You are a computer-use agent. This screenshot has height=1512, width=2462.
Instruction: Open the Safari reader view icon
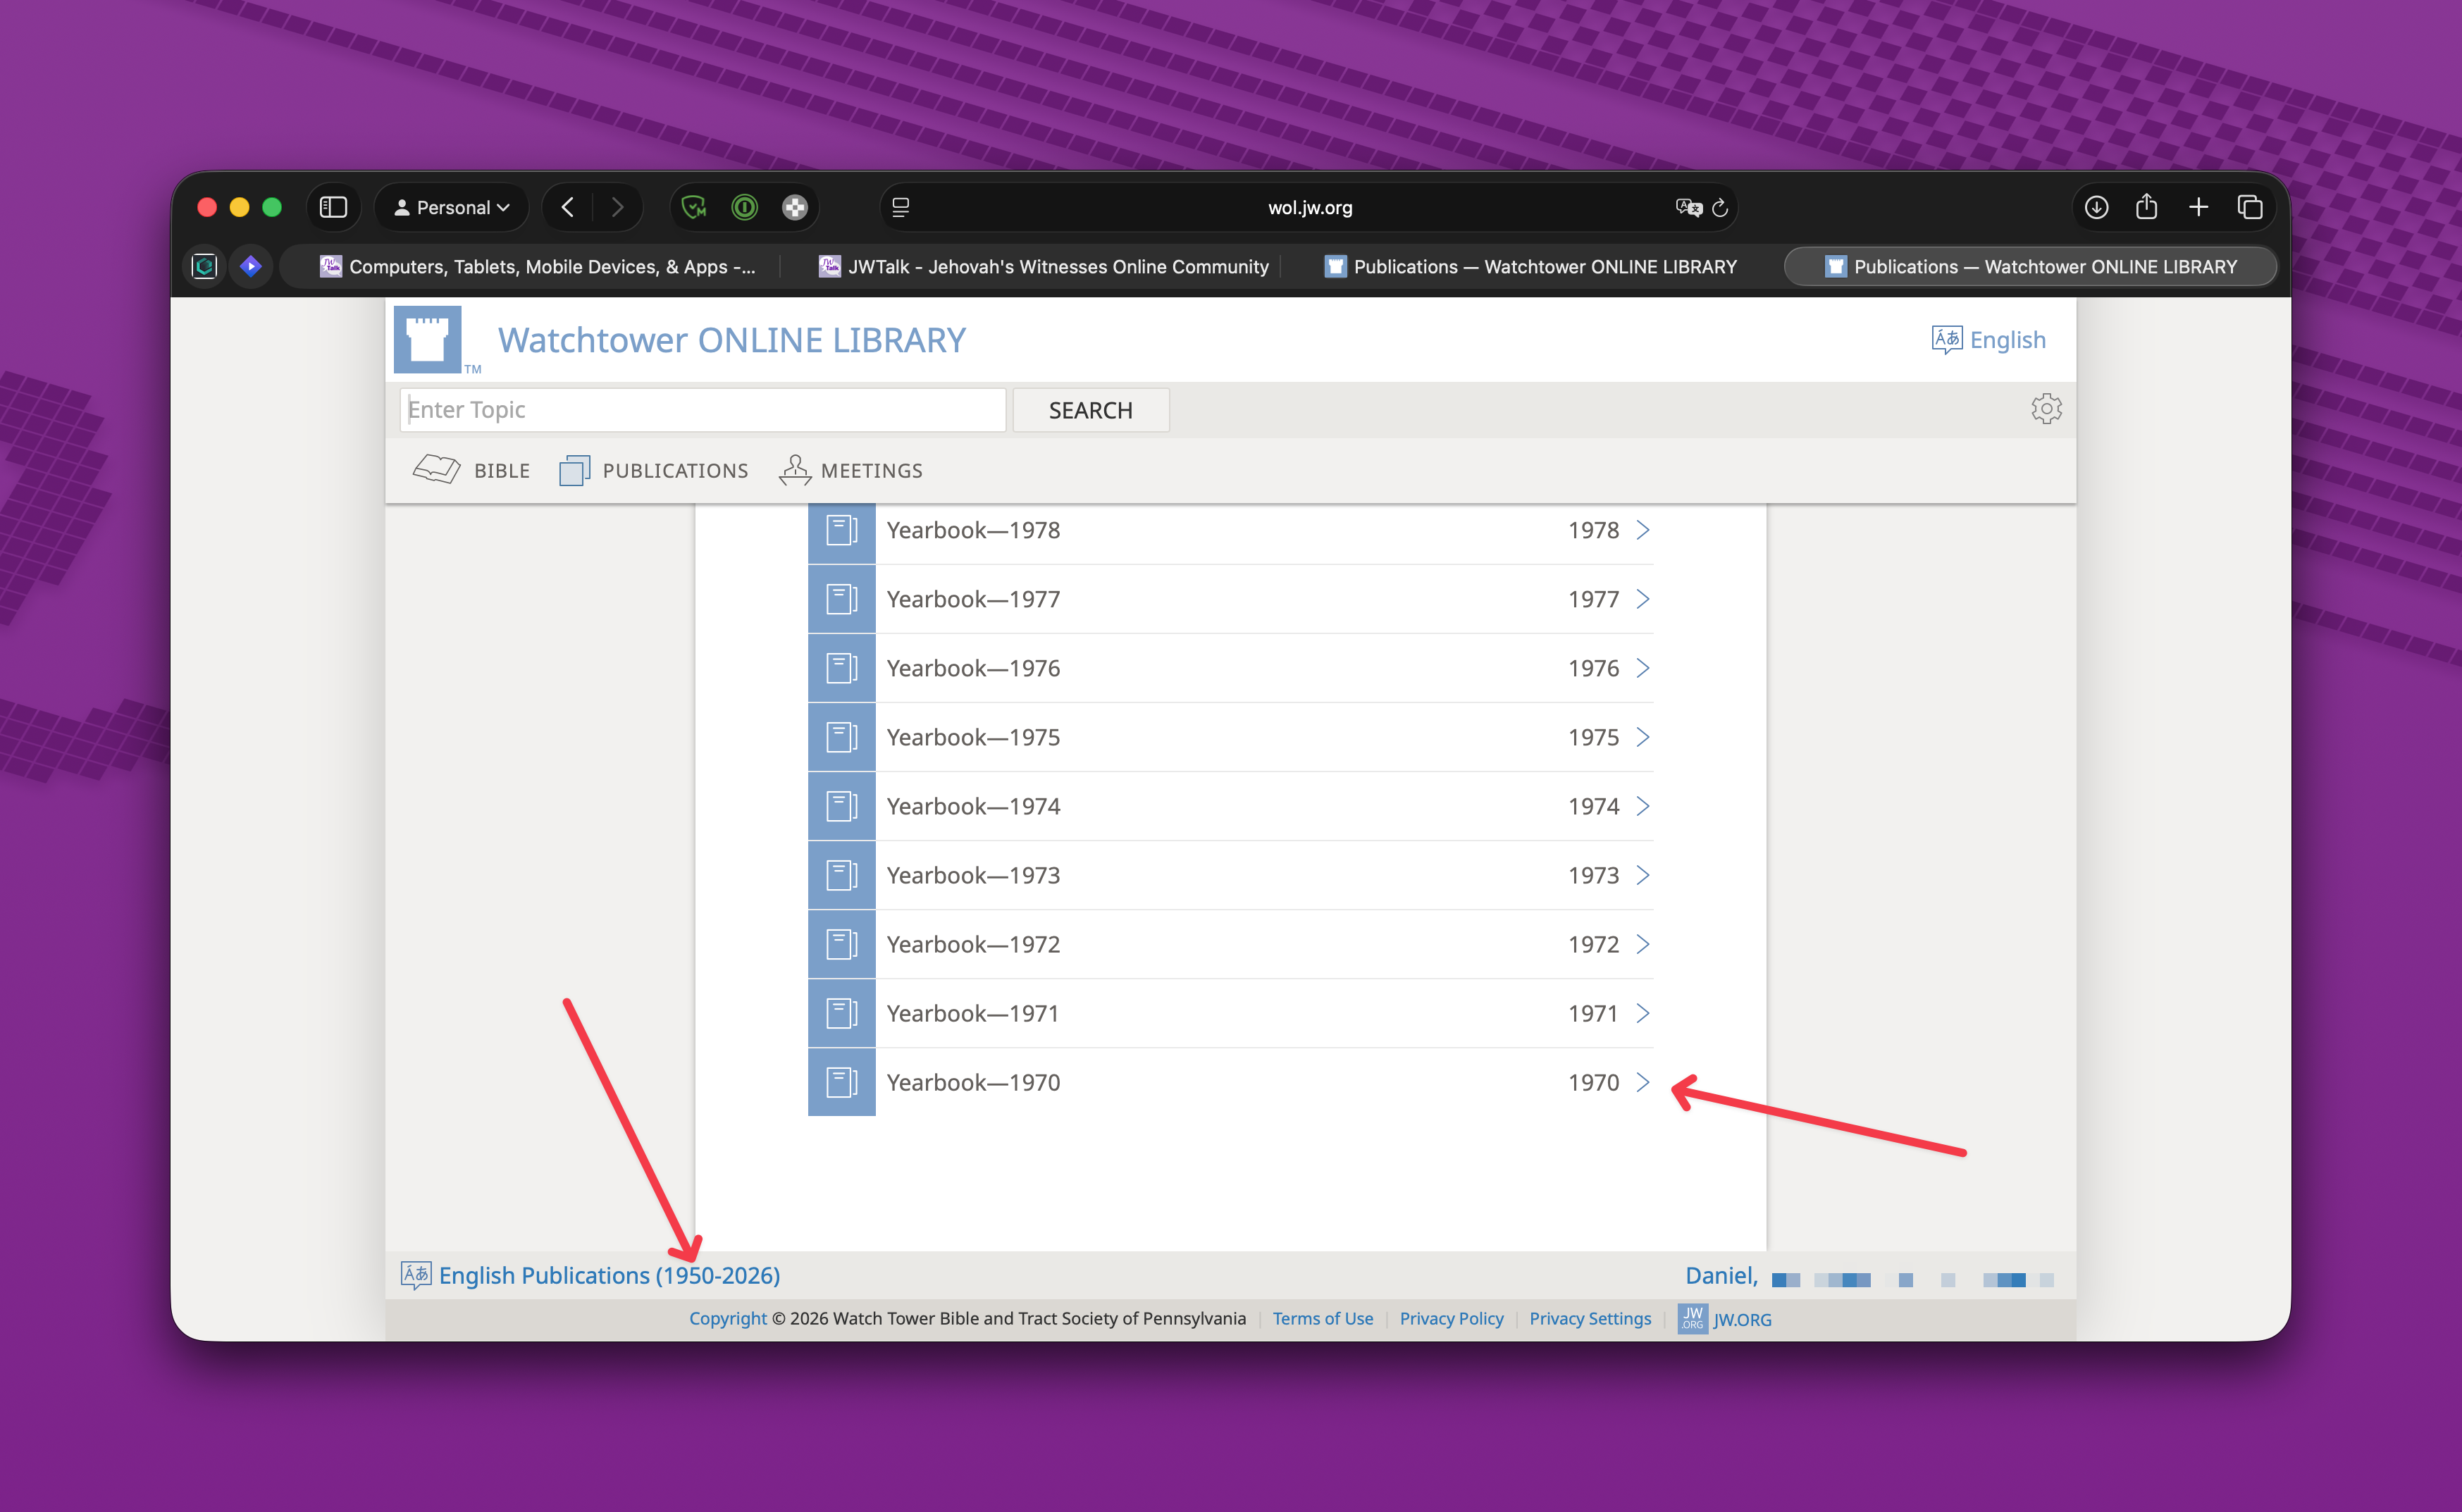coord(900,207)
